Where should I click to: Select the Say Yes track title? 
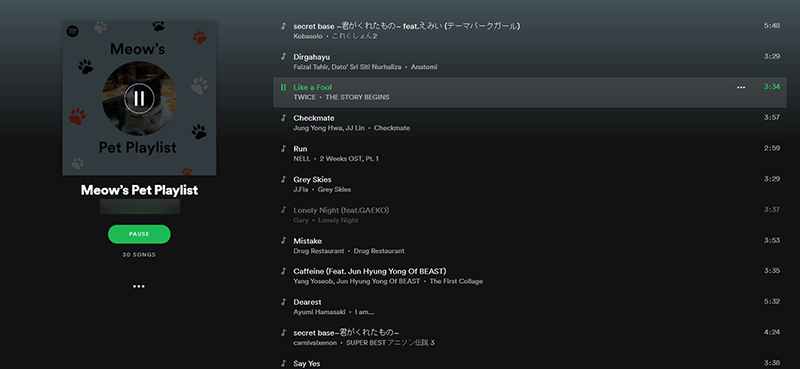(307, 363)
